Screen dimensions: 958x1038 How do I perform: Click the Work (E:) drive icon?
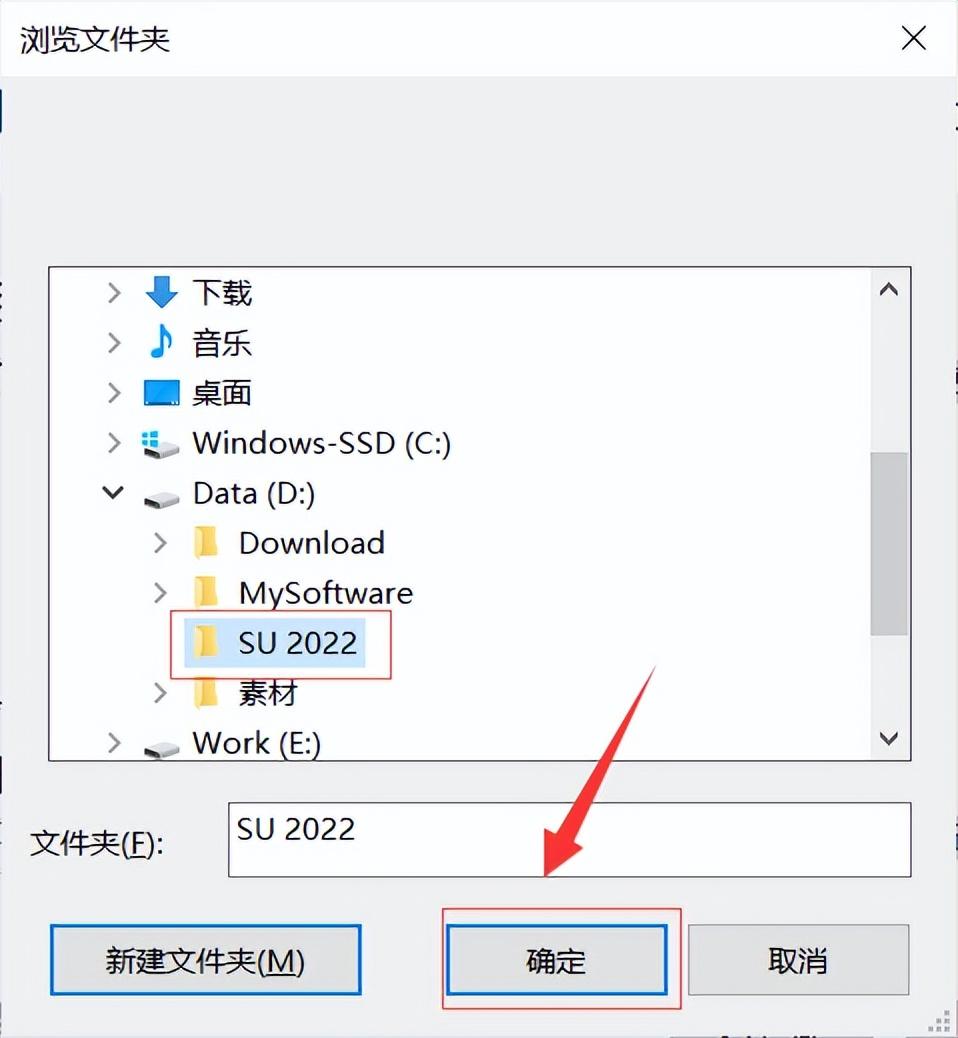point(161,749)
